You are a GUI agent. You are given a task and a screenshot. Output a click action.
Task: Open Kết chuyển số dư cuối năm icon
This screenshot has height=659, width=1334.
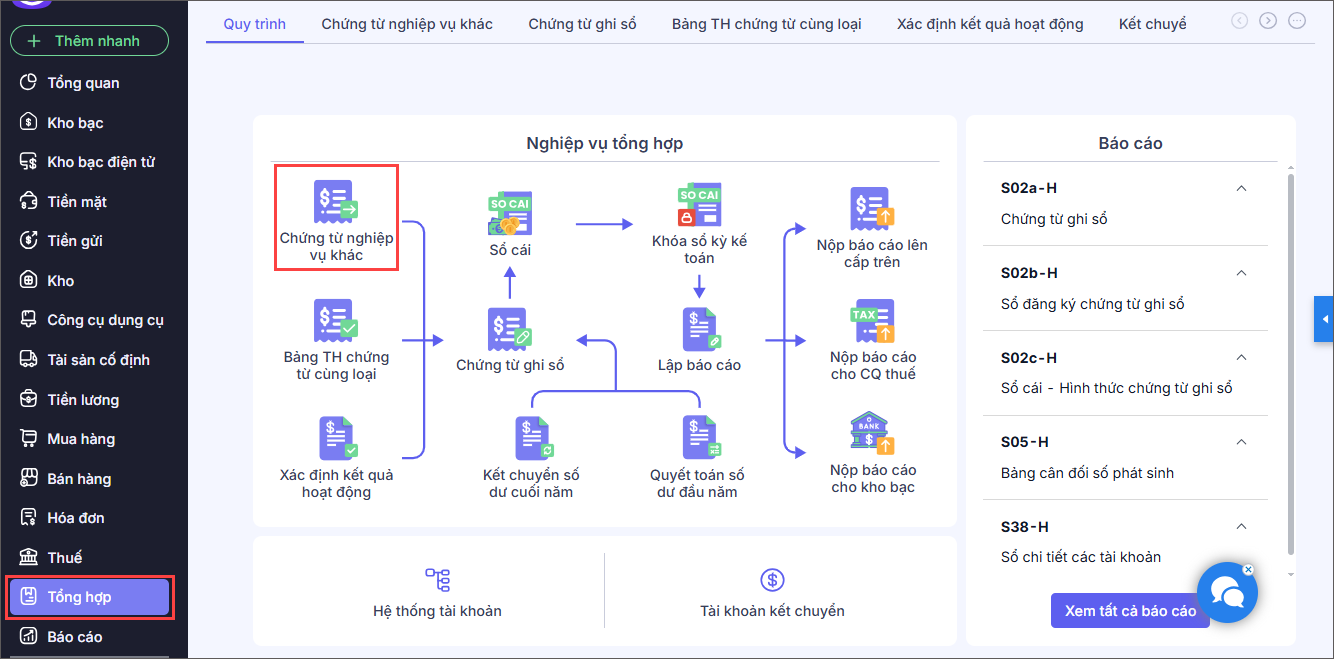(x=532, y=438)
